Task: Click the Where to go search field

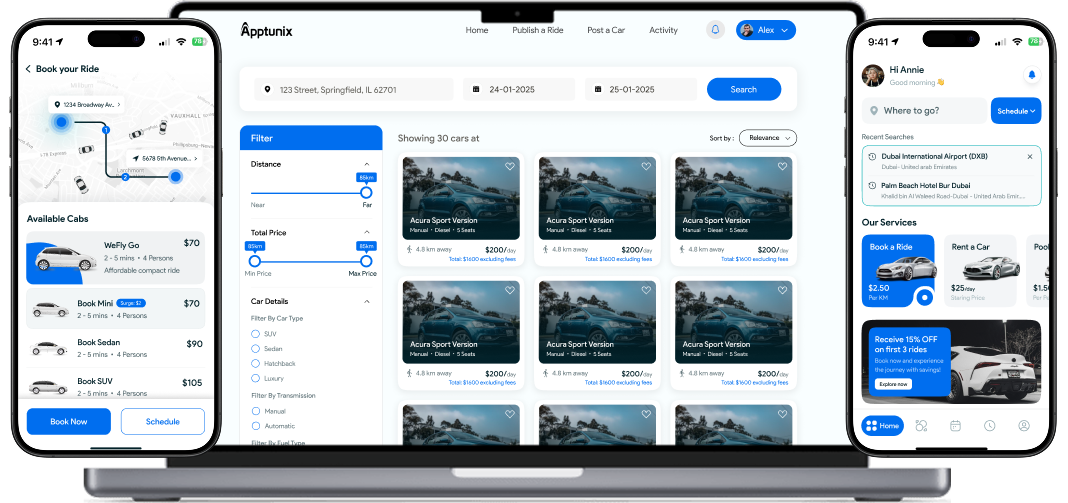Action: pyautogui.click(x=923, y=111)
